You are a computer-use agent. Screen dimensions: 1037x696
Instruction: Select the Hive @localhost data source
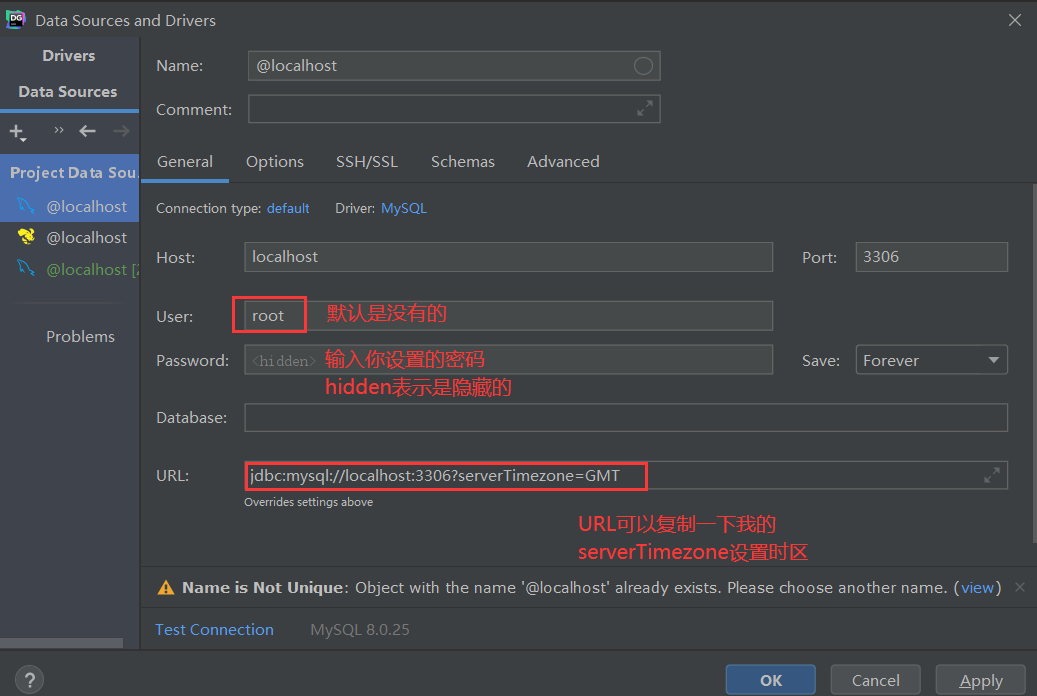coord(86,238)
